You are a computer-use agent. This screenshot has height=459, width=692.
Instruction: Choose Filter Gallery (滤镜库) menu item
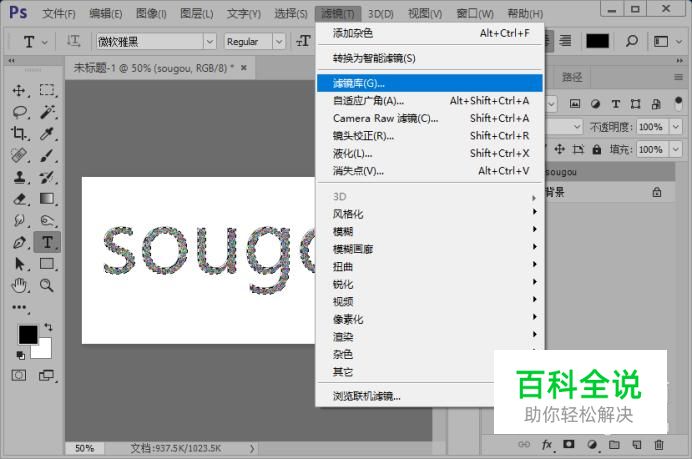click(429, 83)
